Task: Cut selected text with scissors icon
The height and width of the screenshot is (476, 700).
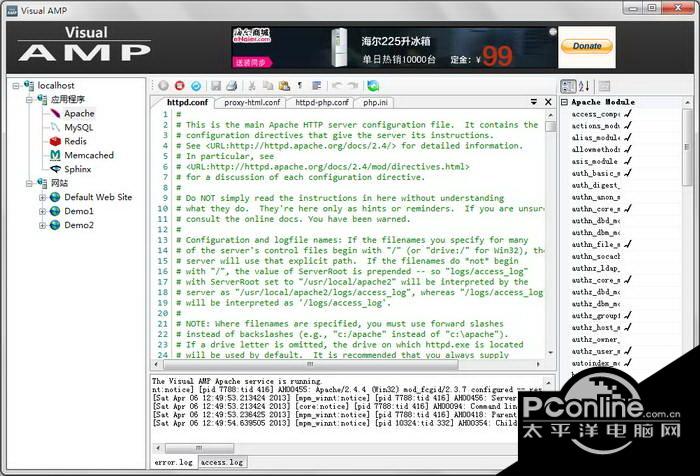Action: 252,86
